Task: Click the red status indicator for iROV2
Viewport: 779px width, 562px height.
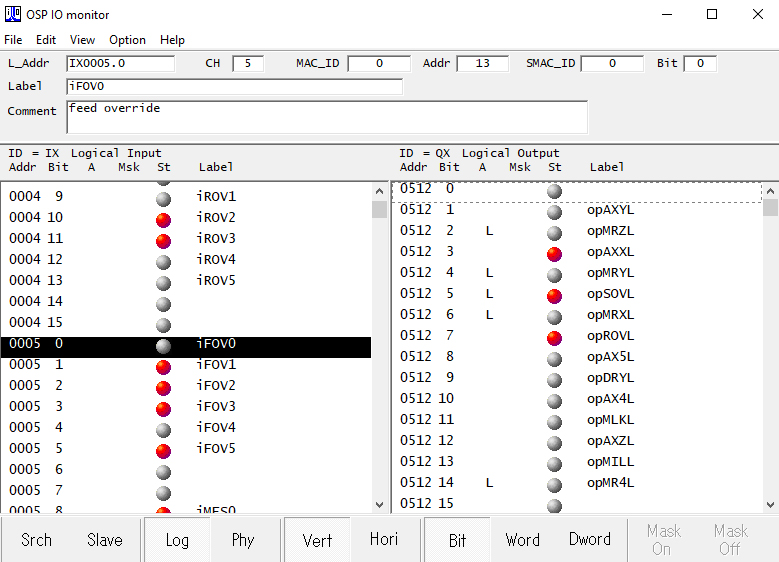Action: 164,218
